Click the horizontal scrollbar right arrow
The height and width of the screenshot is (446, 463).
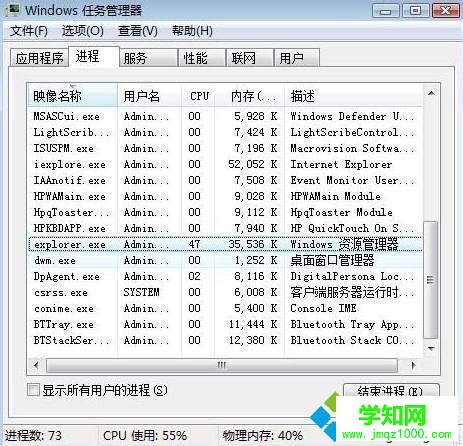414,365
